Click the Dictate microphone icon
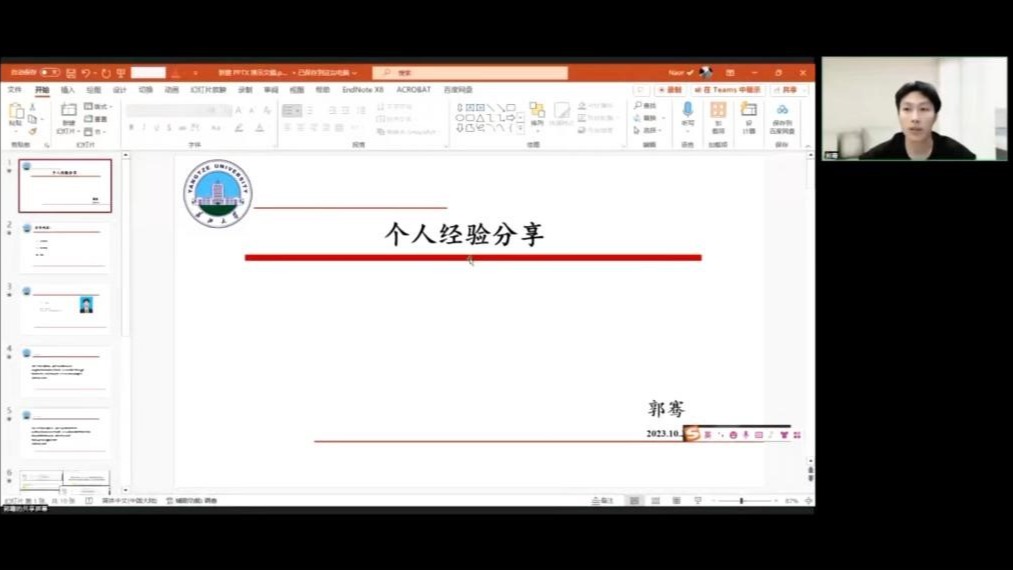1013x570 pixels. click(x=687, y=112)
